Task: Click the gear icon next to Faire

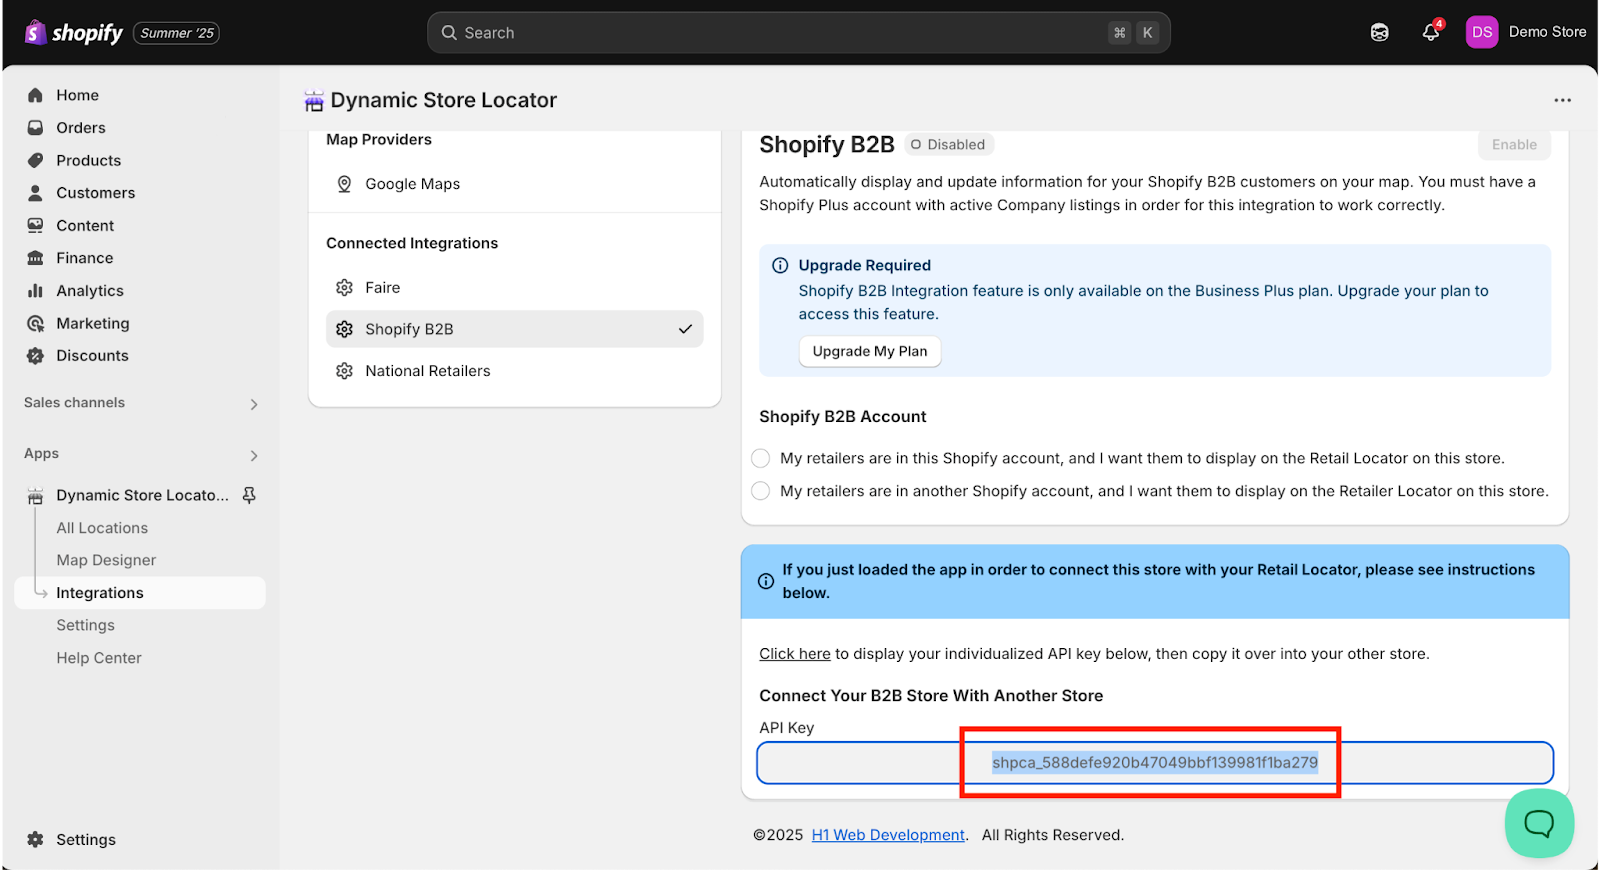Action: coord(344,288)
